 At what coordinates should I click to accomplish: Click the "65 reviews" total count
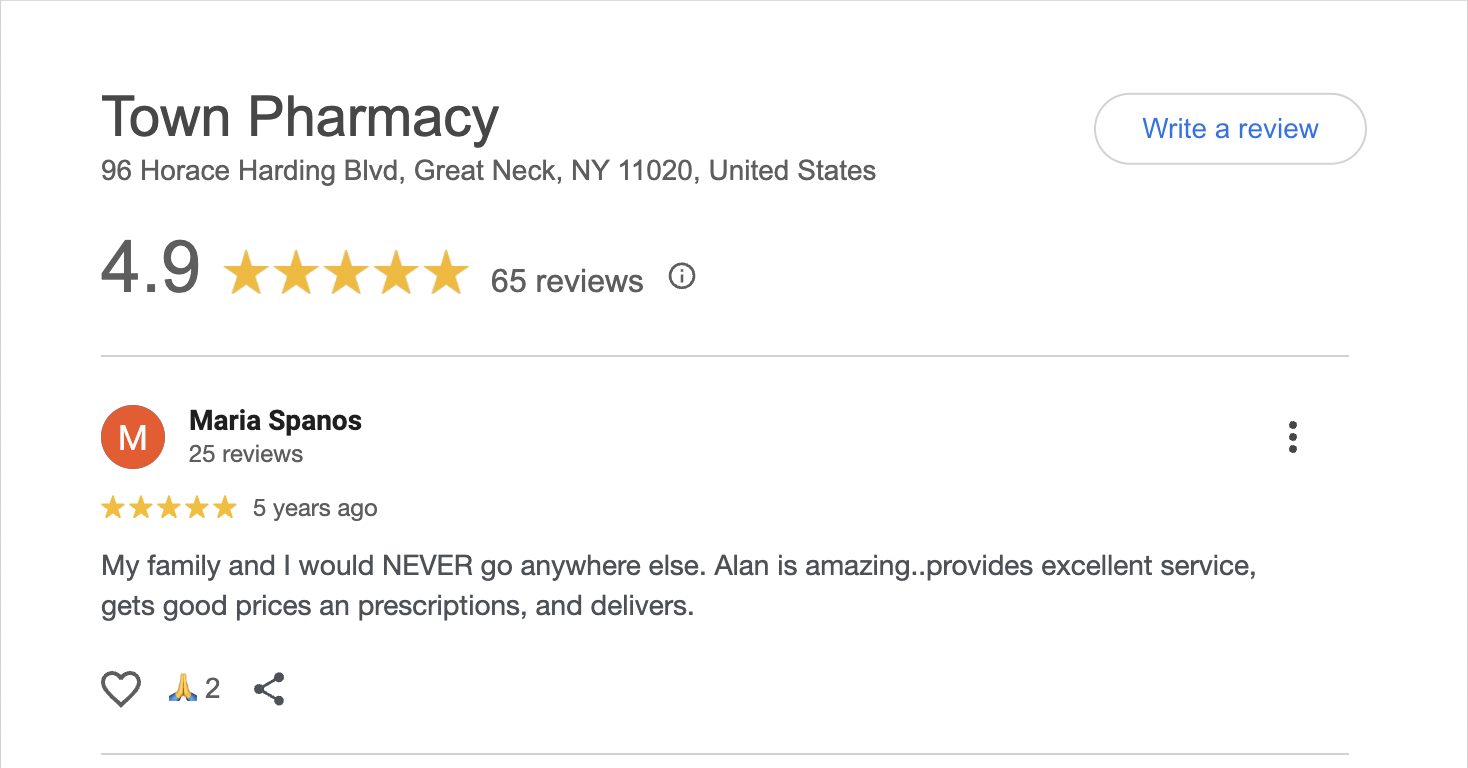coord(566,281)
